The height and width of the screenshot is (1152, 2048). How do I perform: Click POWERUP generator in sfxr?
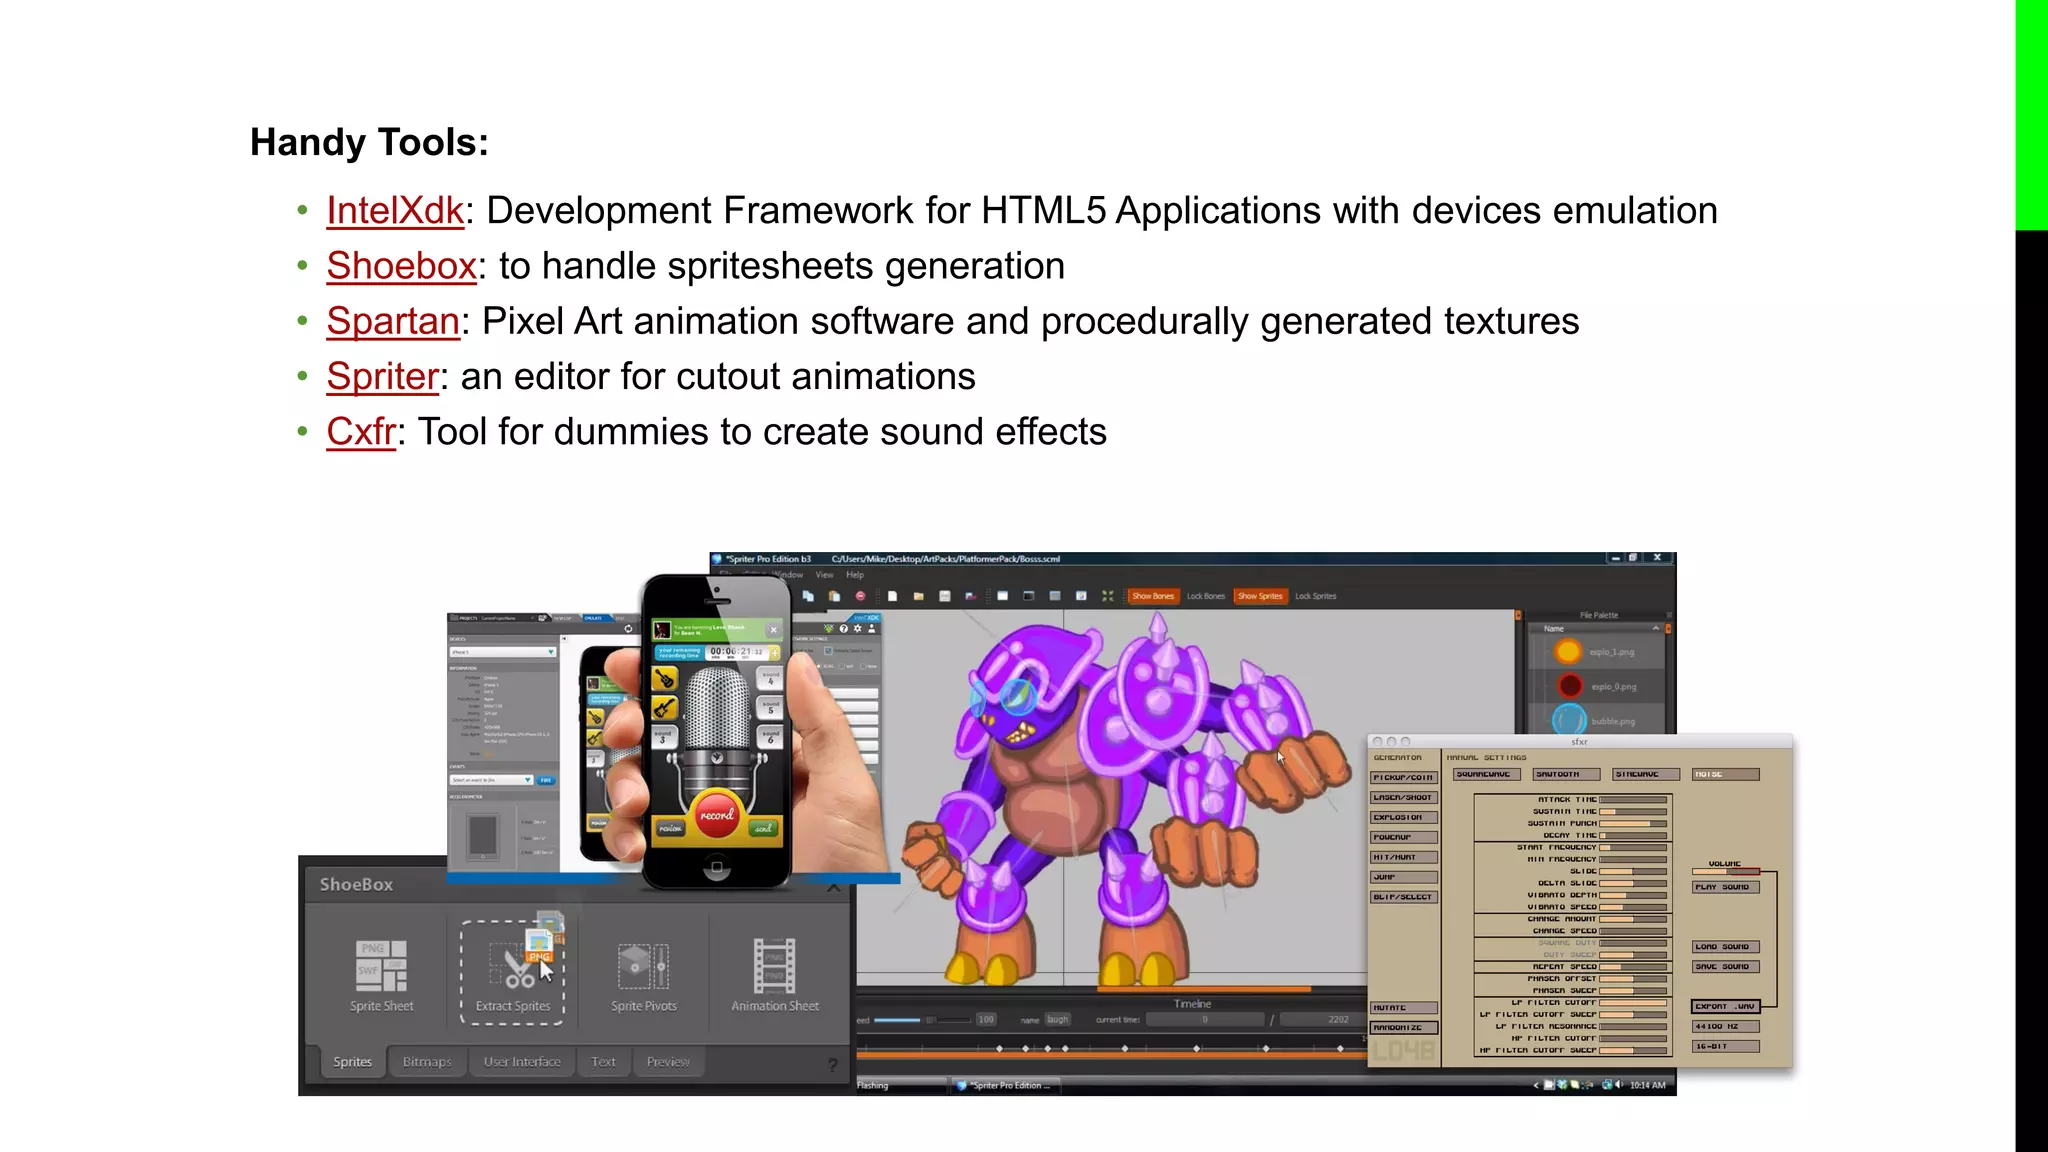1404,838
